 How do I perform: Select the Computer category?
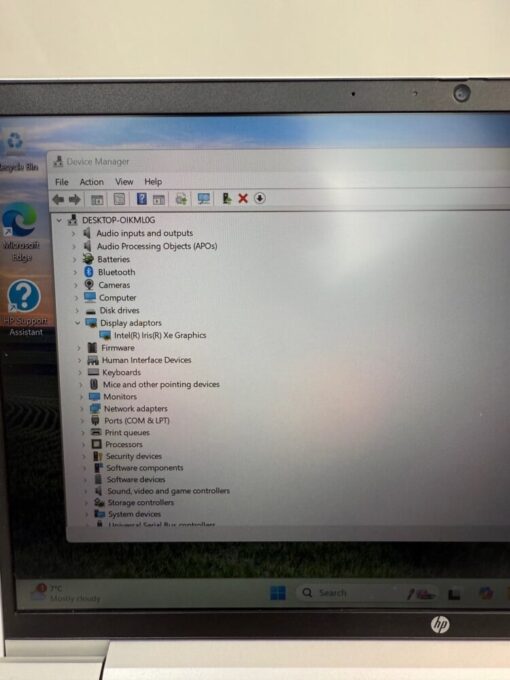118,298
